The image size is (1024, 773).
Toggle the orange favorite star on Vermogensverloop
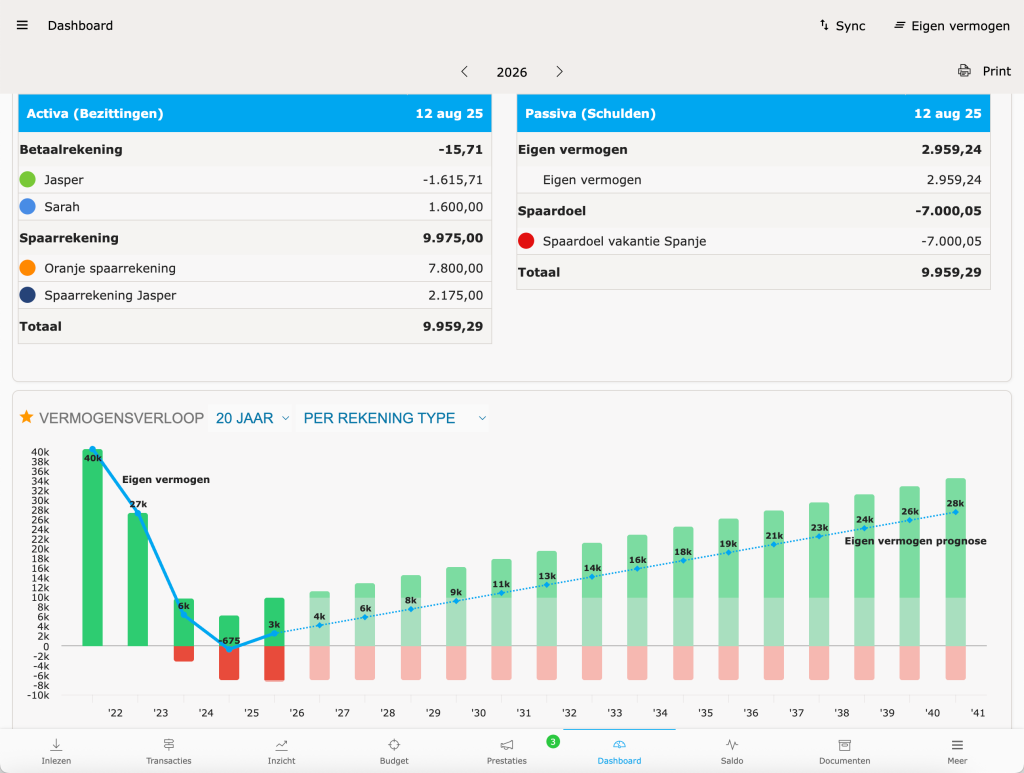click(27, 417)
